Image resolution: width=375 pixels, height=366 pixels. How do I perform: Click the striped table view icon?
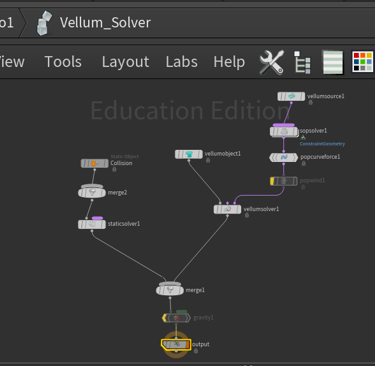click(x=333, y=62)
